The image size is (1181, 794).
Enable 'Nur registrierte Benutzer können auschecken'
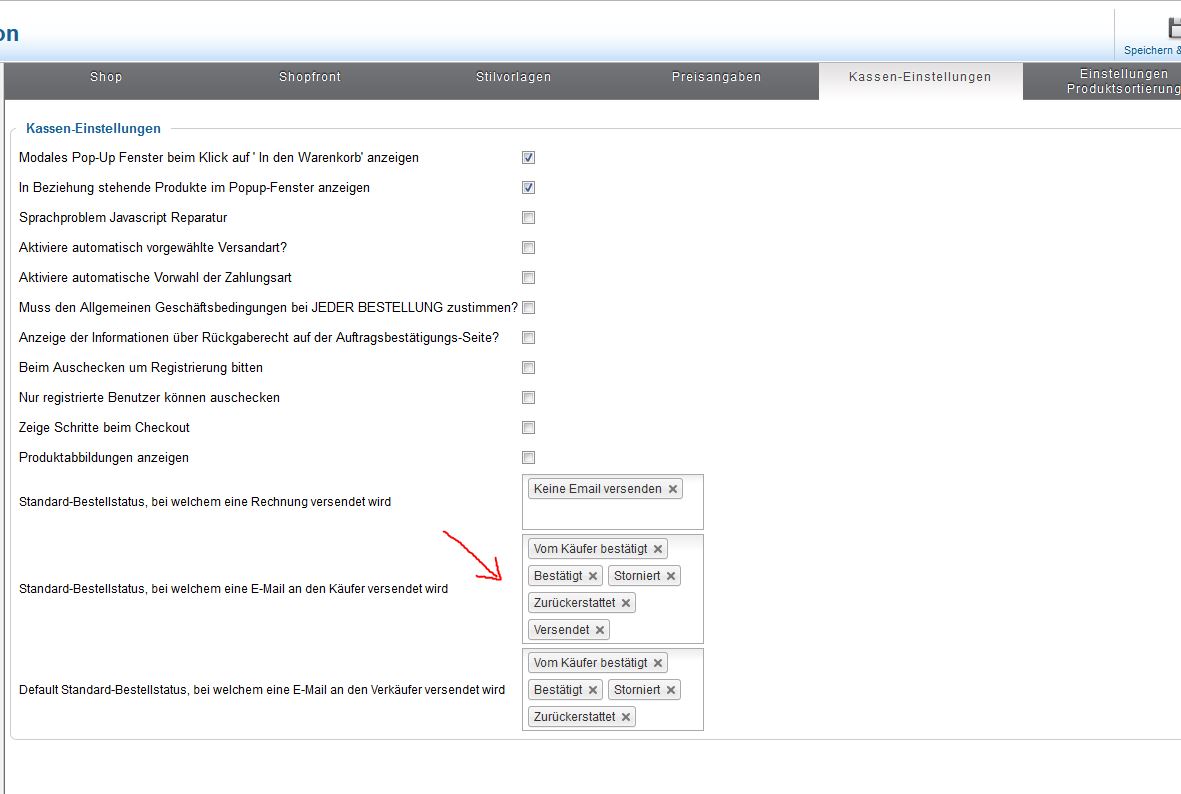528,397
